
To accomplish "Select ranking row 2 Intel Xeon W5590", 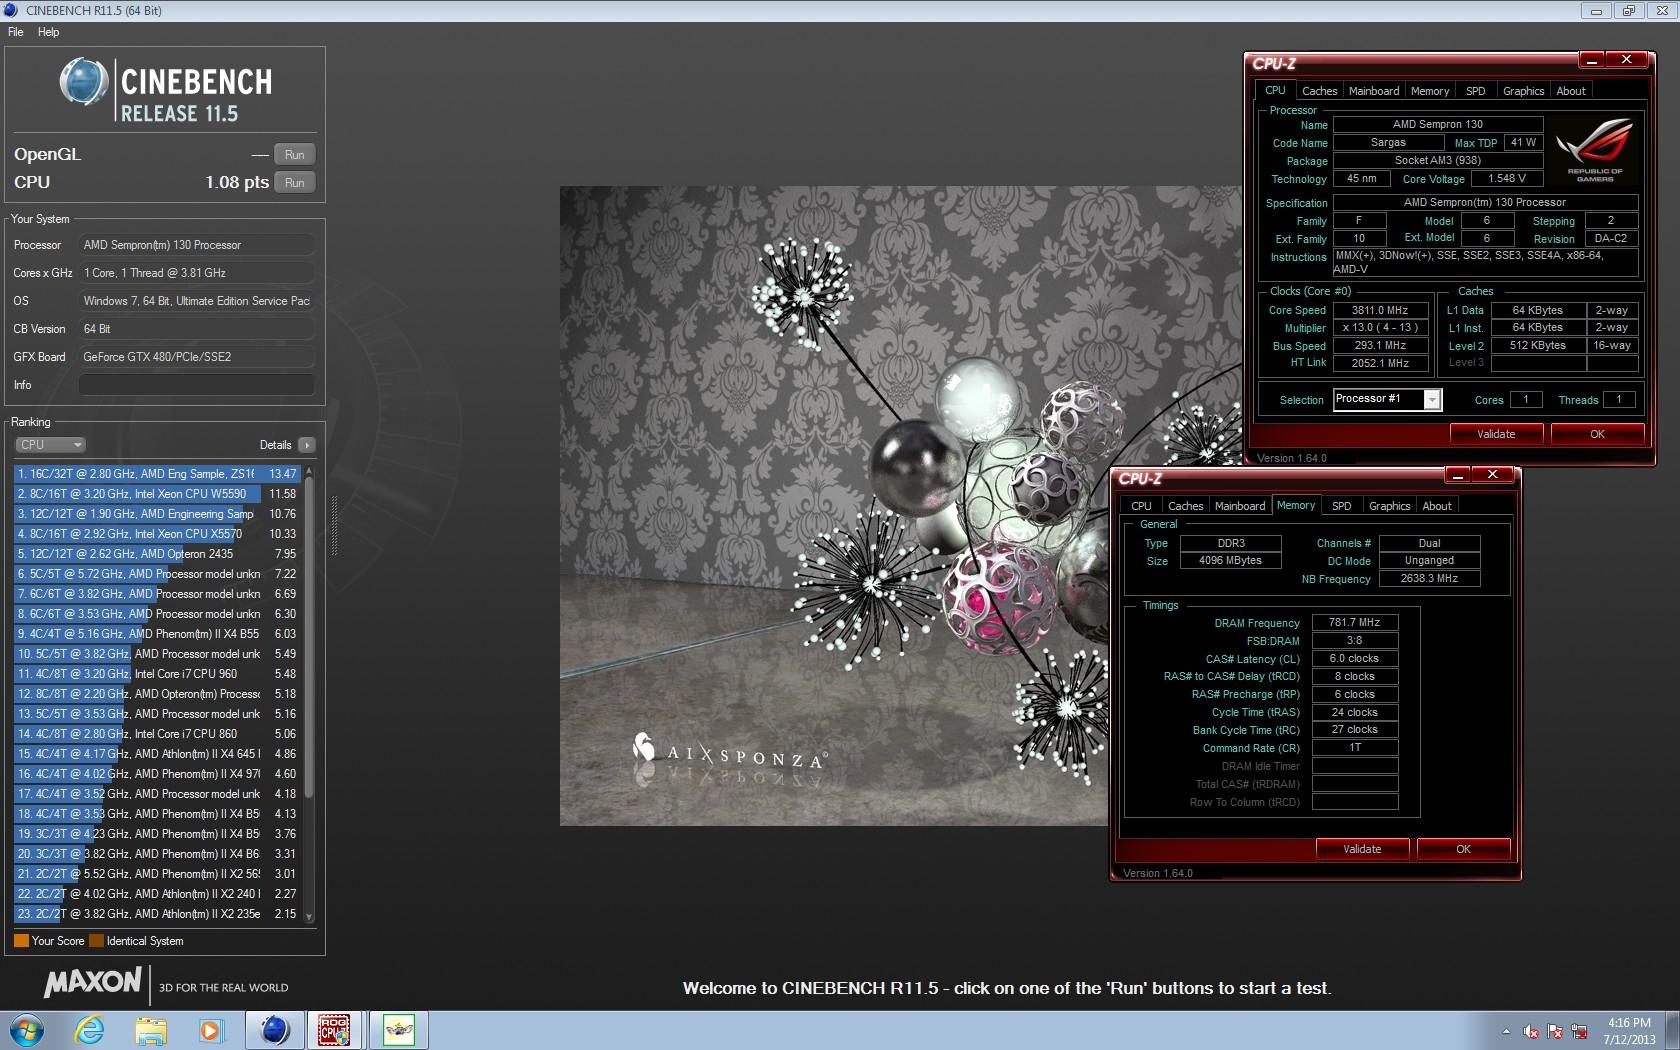I will click(x=157, y=494).
